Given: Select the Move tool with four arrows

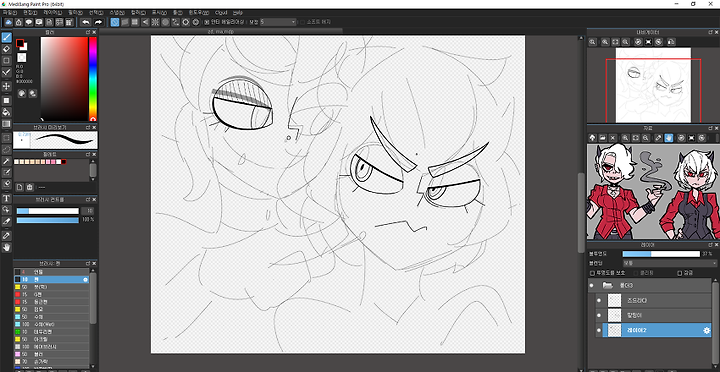Looking at the screenshot, I should (6, 86).
